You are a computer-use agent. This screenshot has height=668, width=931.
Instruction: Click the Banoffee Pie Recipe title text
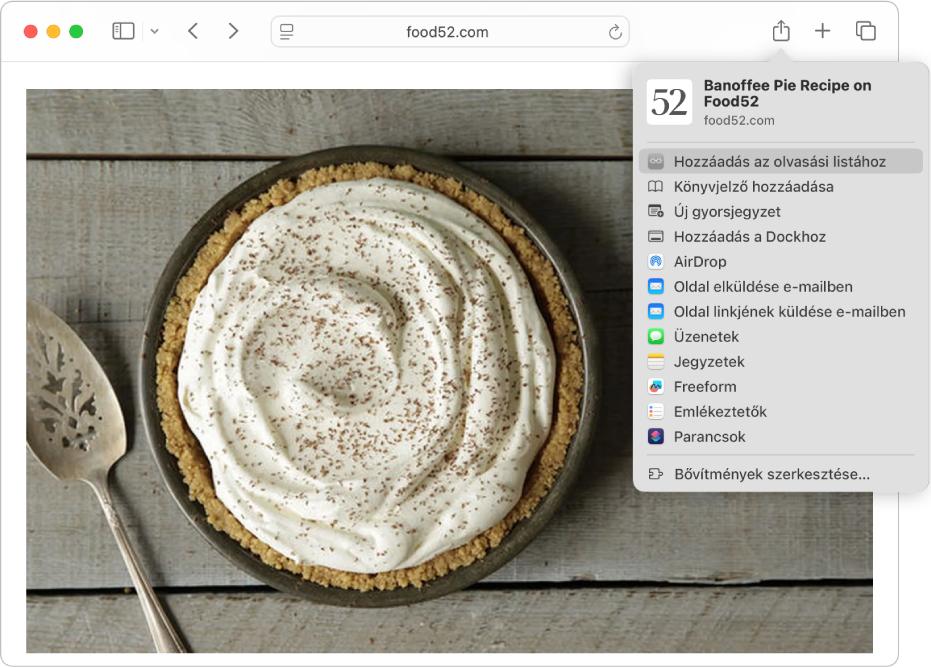(787, 93)
